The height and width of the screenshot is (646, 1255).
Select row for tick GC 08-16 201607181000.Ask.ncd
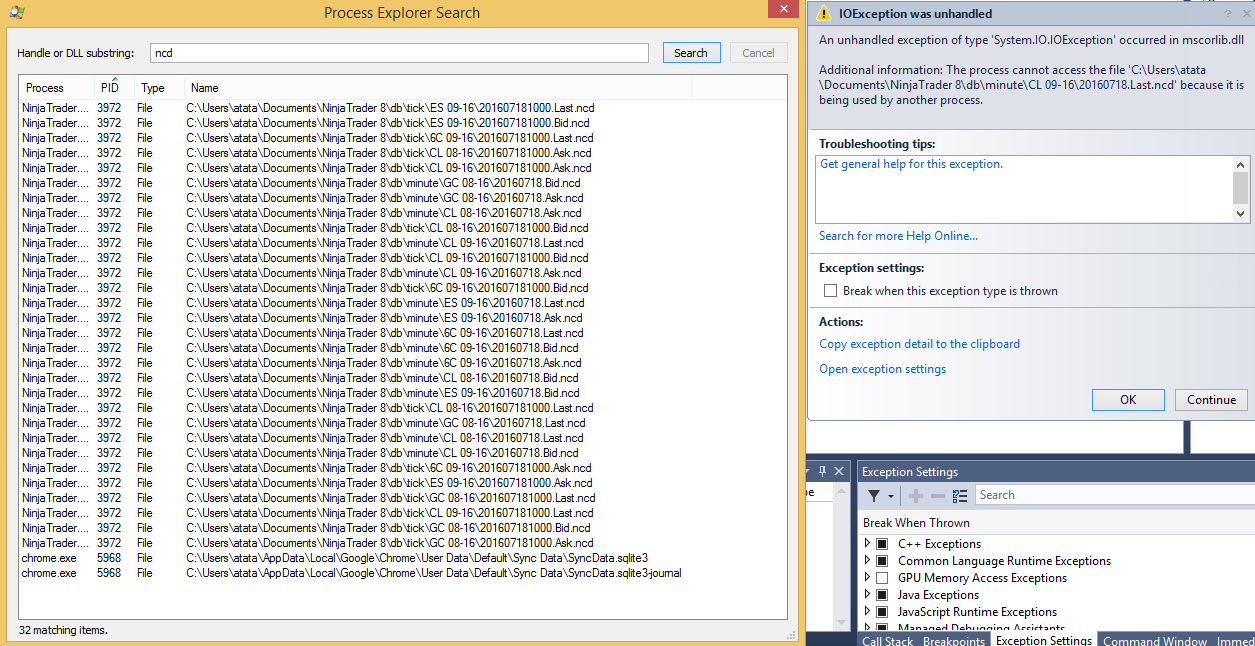coord(402,543)
